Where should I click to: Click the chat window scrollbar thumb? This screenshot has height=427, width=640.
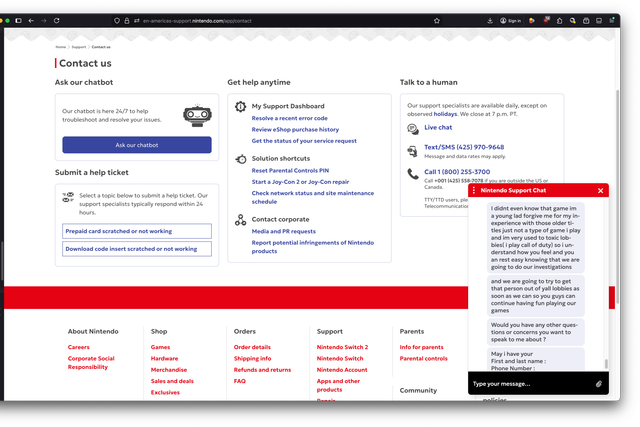coord(606,363)
